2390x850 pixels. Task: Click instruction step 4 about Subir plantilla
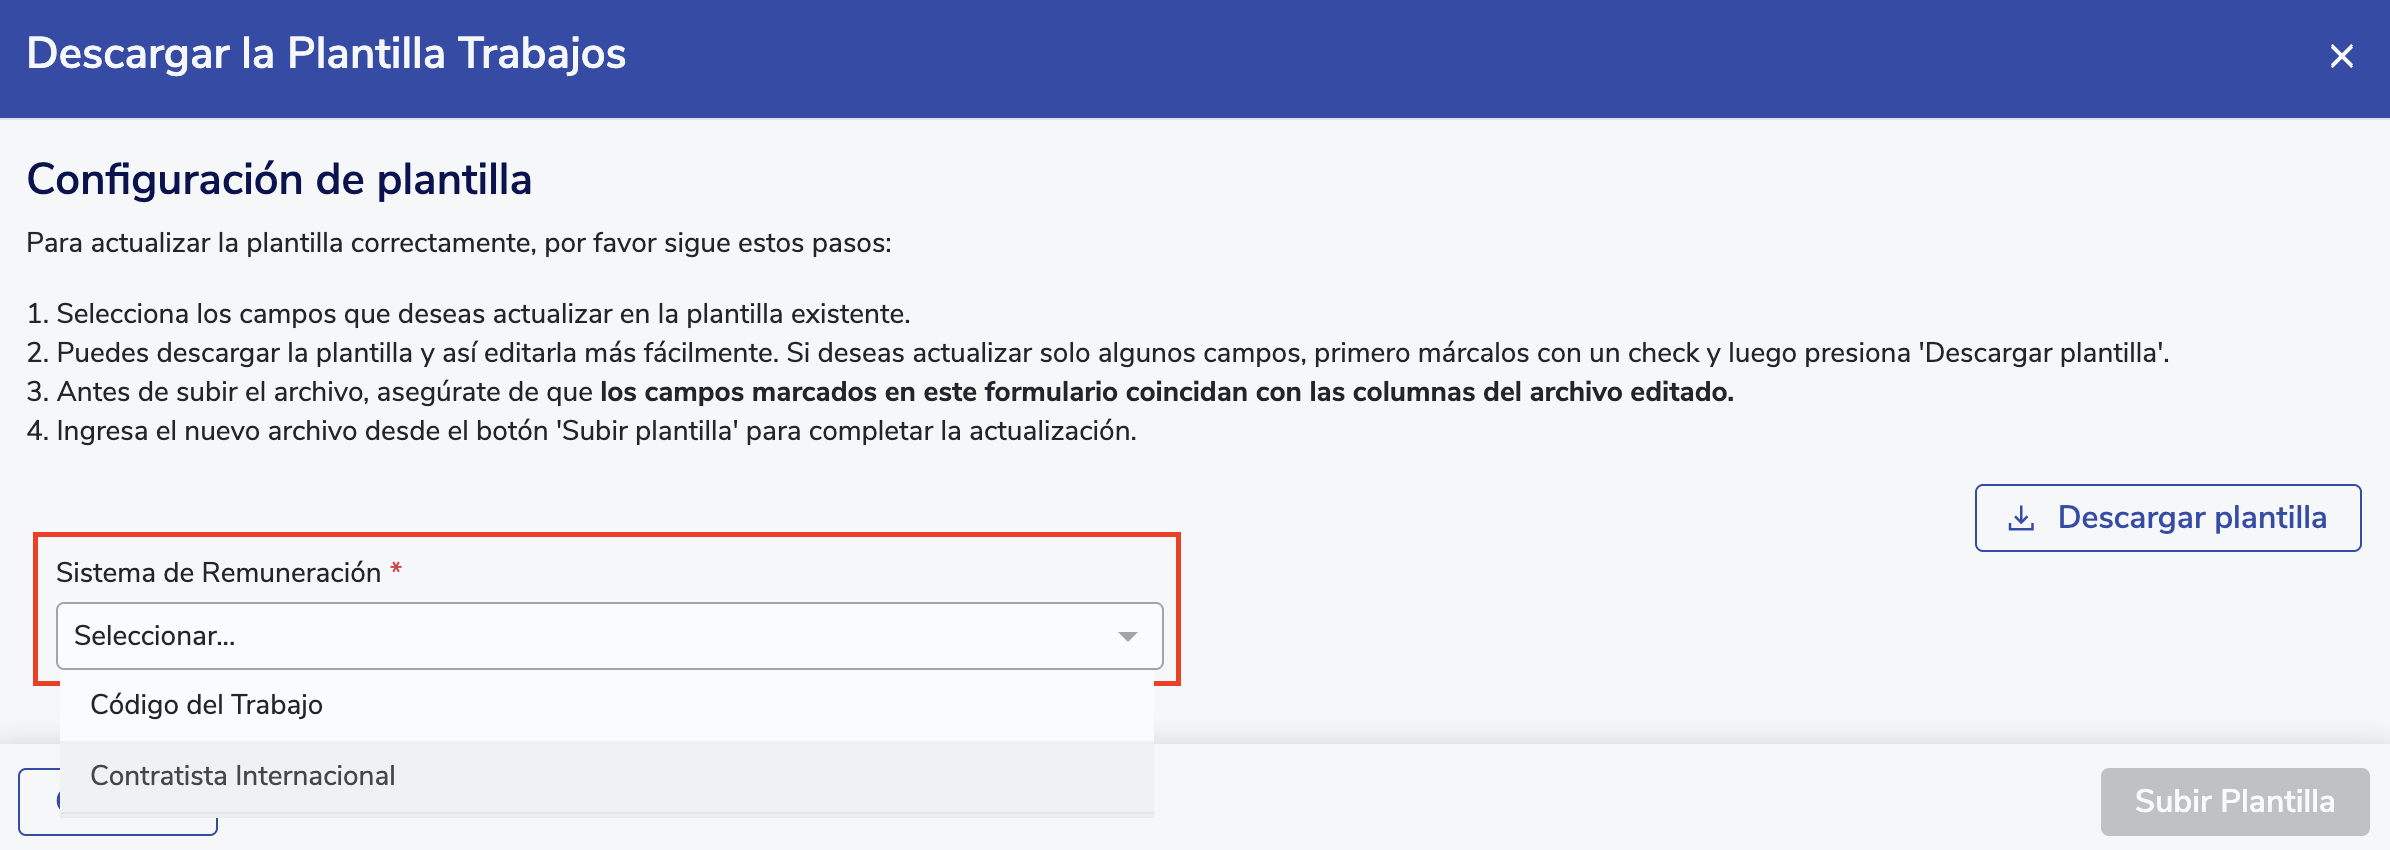click(581, 431)
